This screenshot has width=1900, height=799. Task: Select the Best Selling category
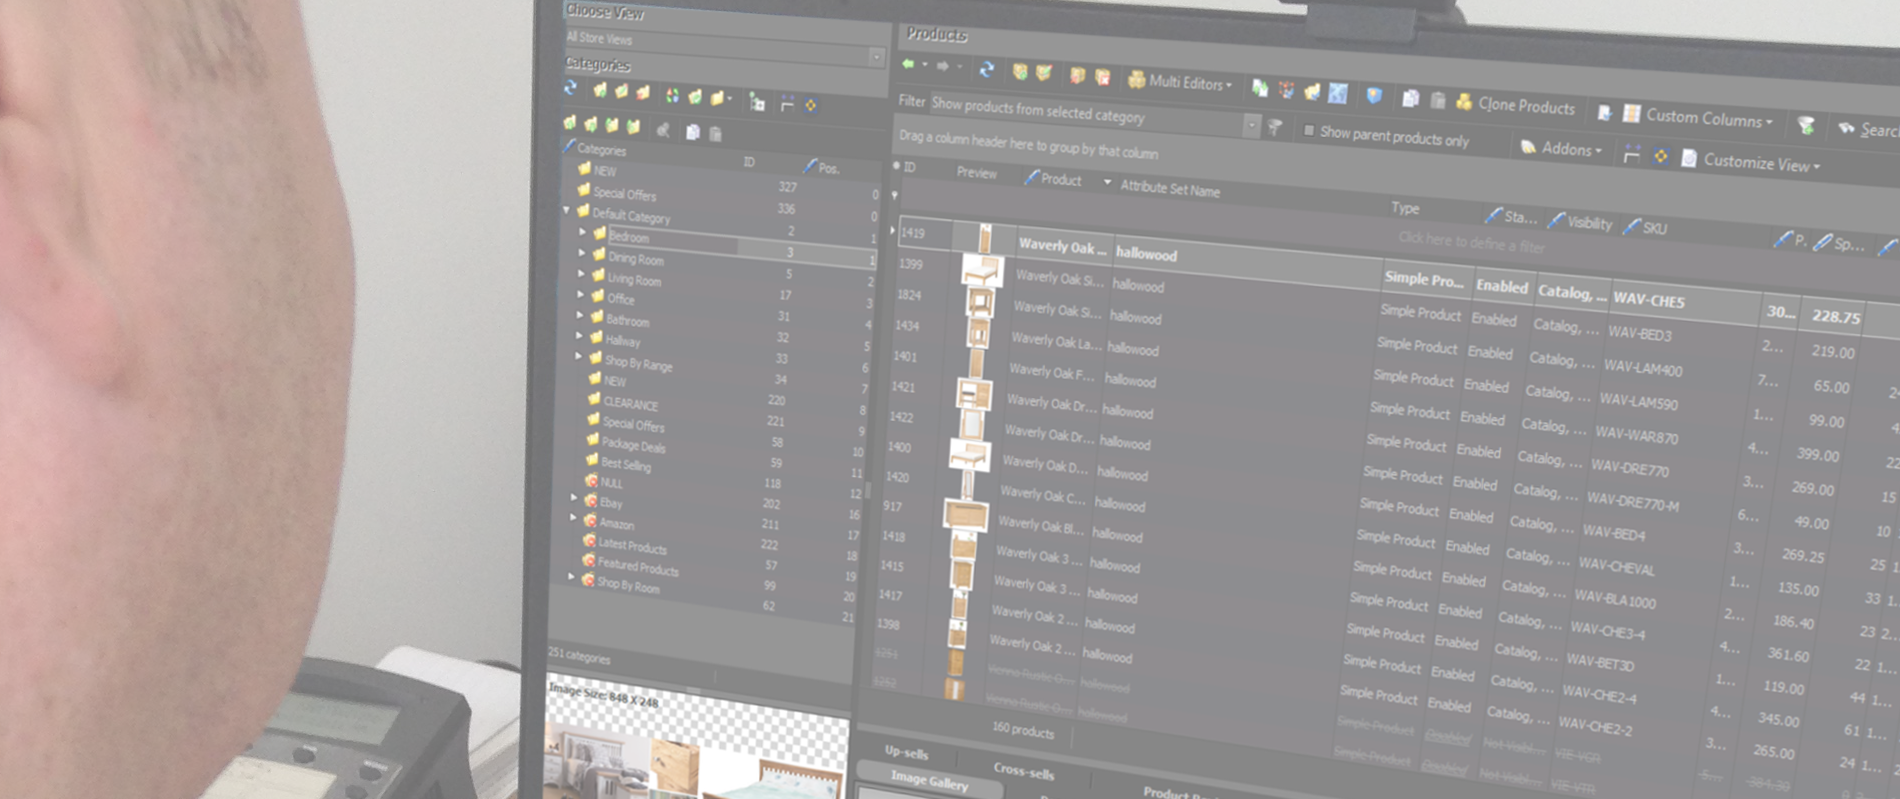tap(625, 465)
